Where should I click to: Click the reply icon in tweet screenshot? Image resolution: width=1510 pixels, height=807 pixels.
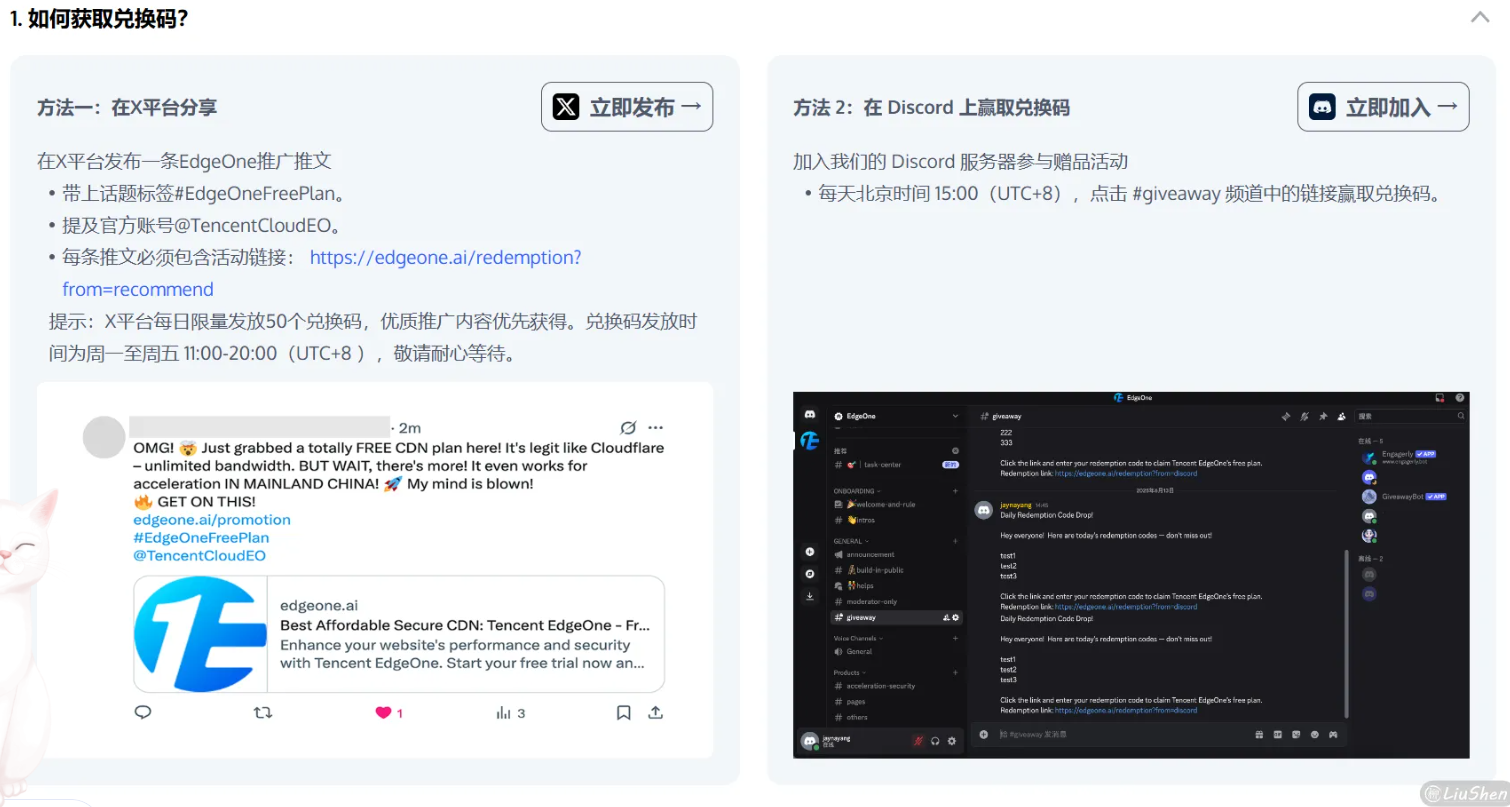(143, 713)
